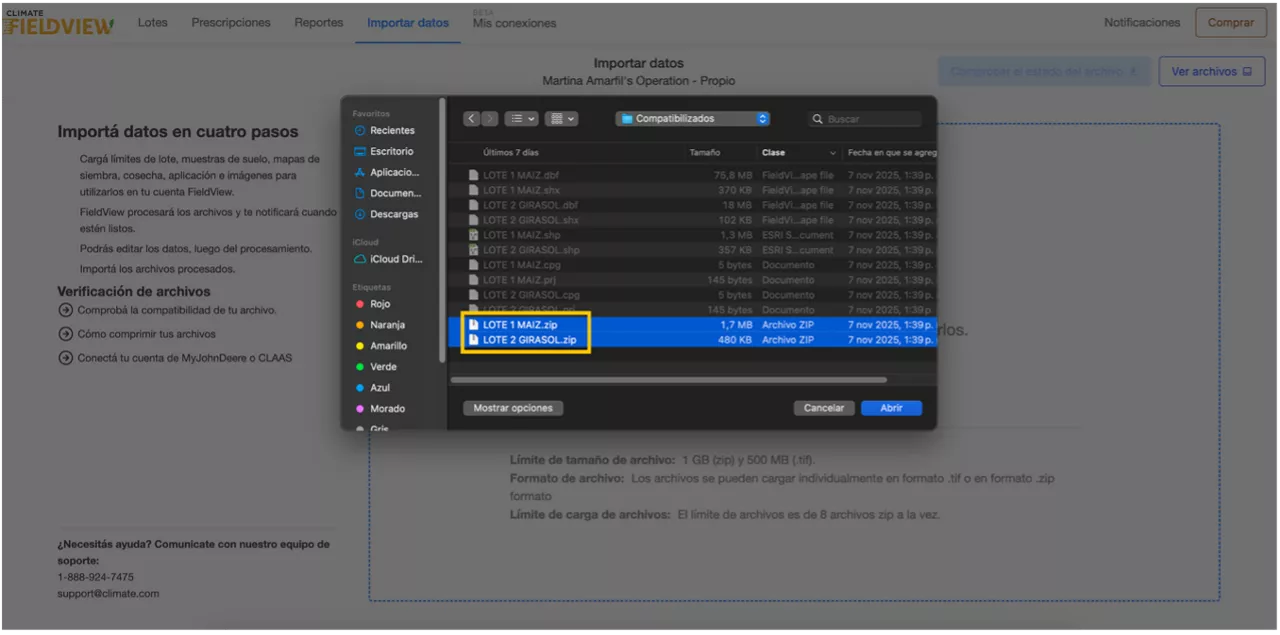Open Recientes in the Favoritos sidebar
This screenshot has height=635, width=1280.
click(x=391, y=131)
